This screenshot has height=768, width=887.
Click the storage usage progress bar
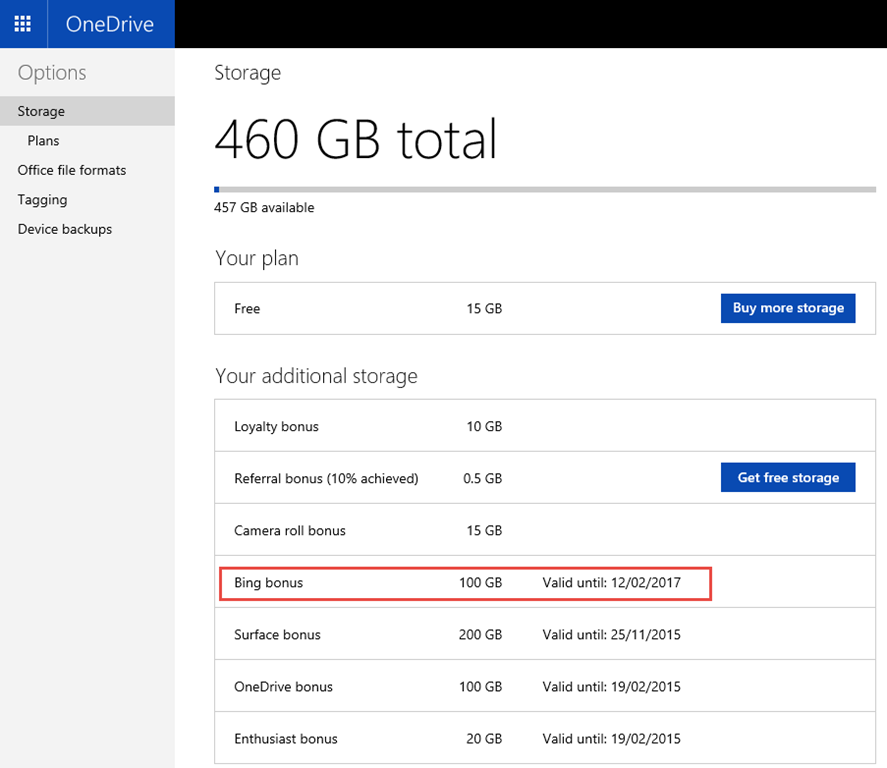click(x=544, y=188)
